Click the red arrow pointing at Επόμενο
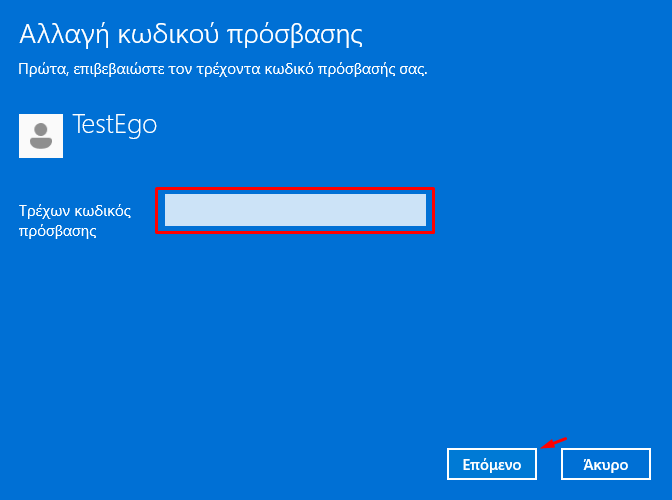 [553, 443]
